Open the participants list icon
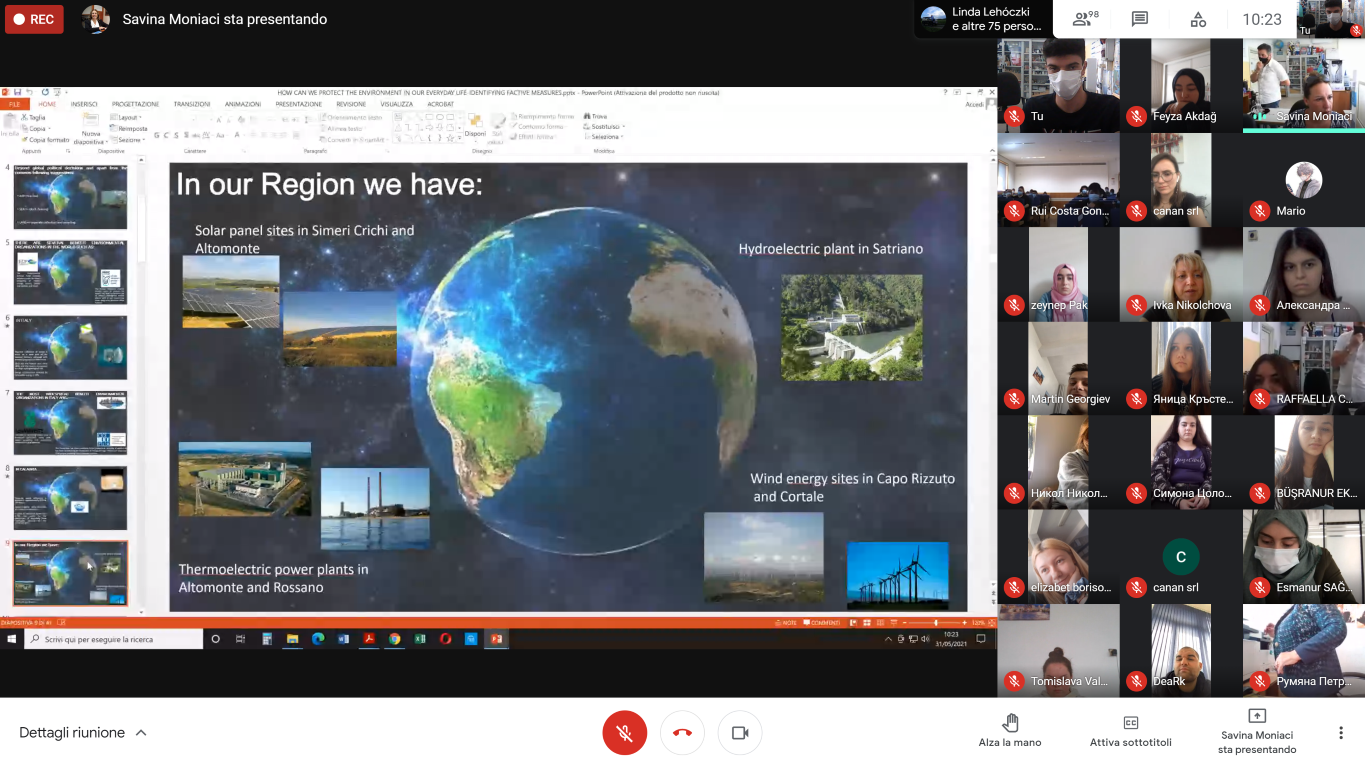The image size is (1365, 768). [1084, 19]
